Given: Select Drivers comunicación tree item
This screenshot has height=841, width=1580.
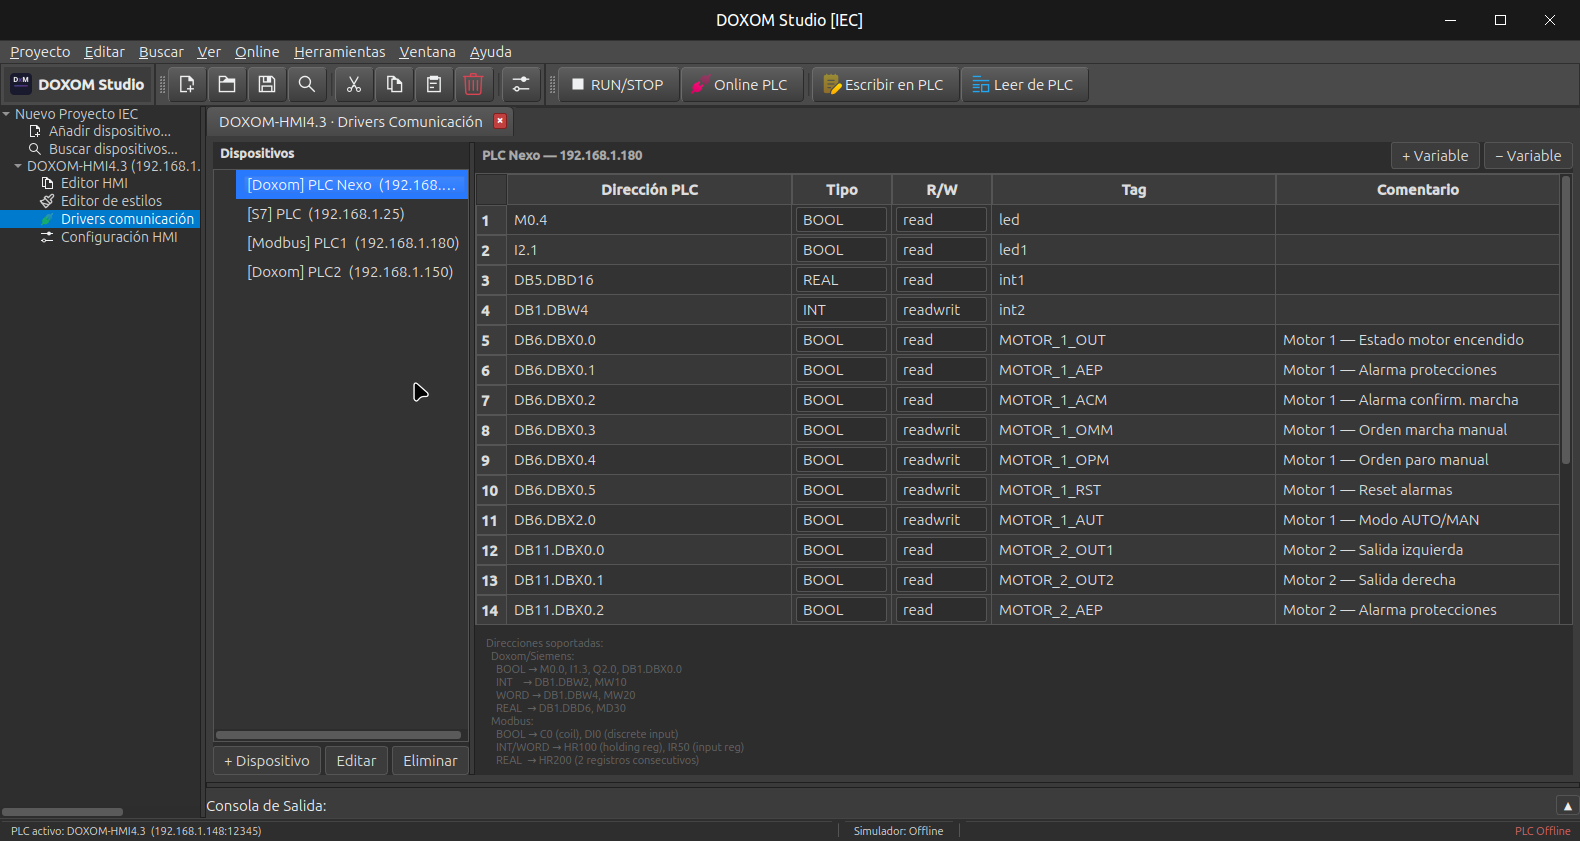Looking at the screenshot, I should (x=127, y=219).
